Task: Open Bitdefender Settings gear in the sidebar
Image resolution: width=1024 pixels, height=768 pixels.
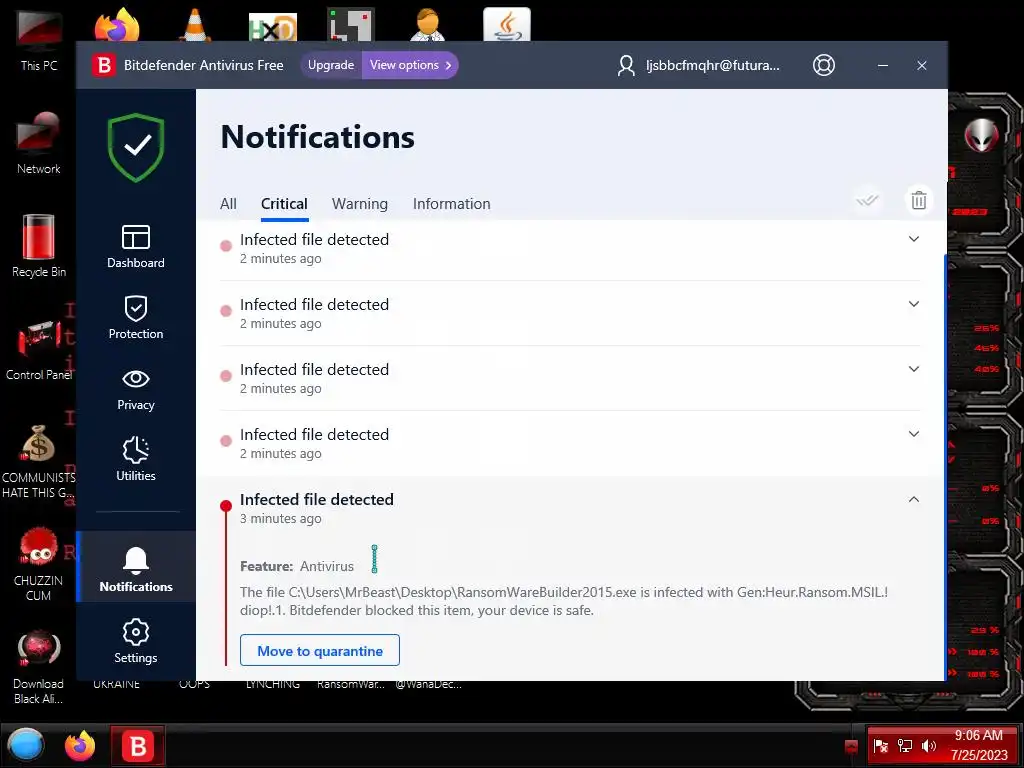Action: pyautogui.click(x=136, y=641)
